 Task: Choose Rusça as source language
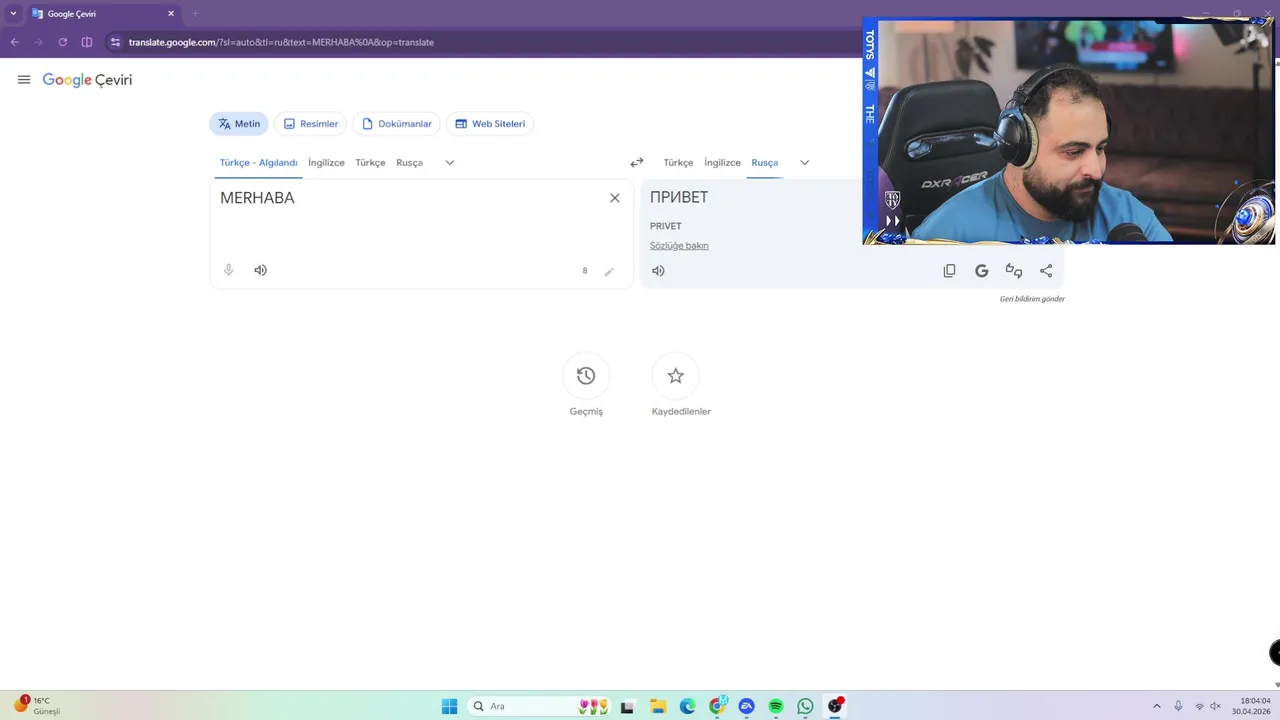(409, 163)
